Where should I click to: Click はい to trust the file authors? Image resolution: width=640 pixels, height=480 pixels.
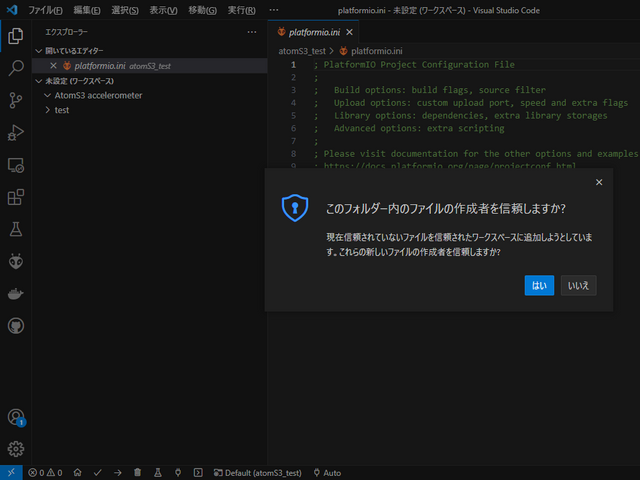[x=539, y=285]
